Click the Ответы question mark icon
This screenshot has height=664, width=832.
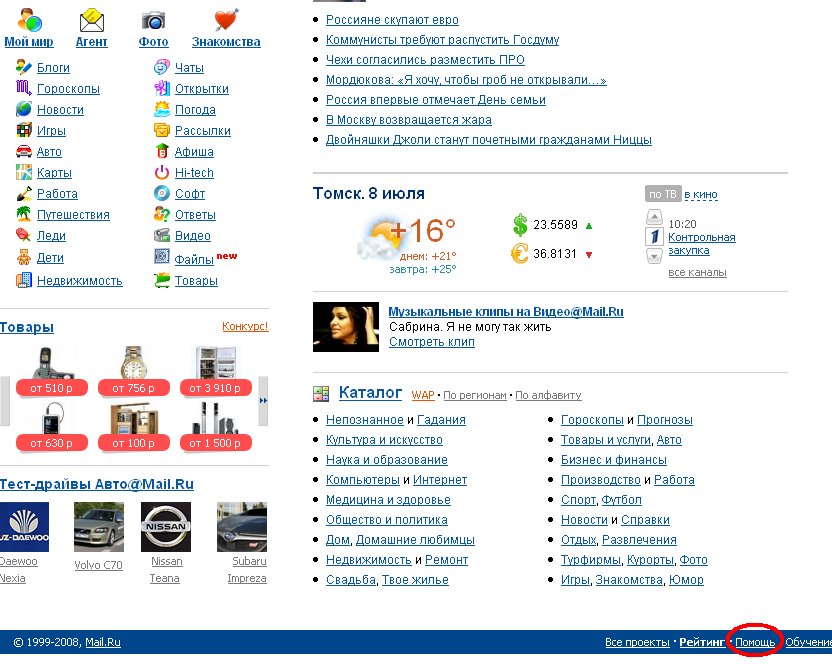tap(162, 214)
